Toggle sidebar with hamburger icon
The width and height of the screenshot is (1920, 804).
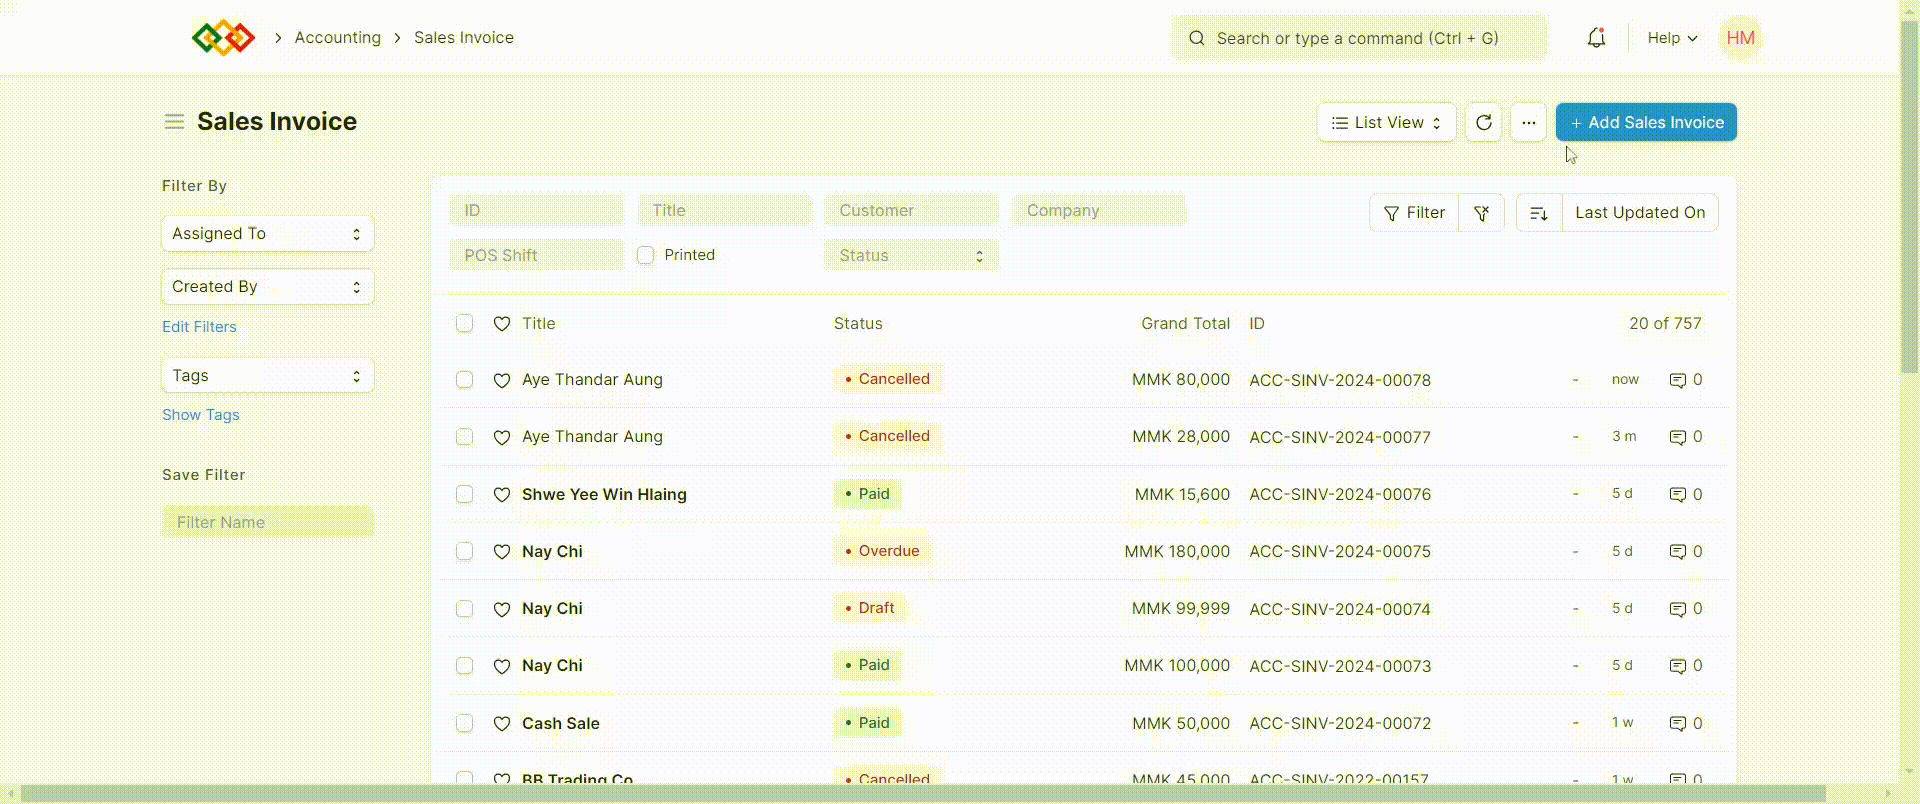click(174, 121)
